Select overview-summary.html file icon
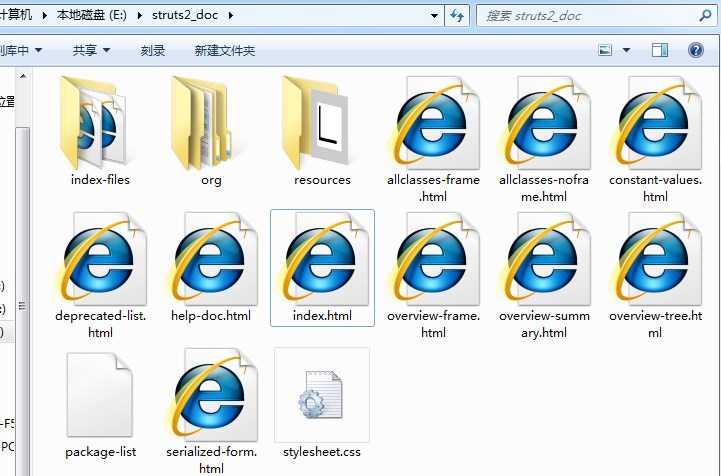 (545, 258)
